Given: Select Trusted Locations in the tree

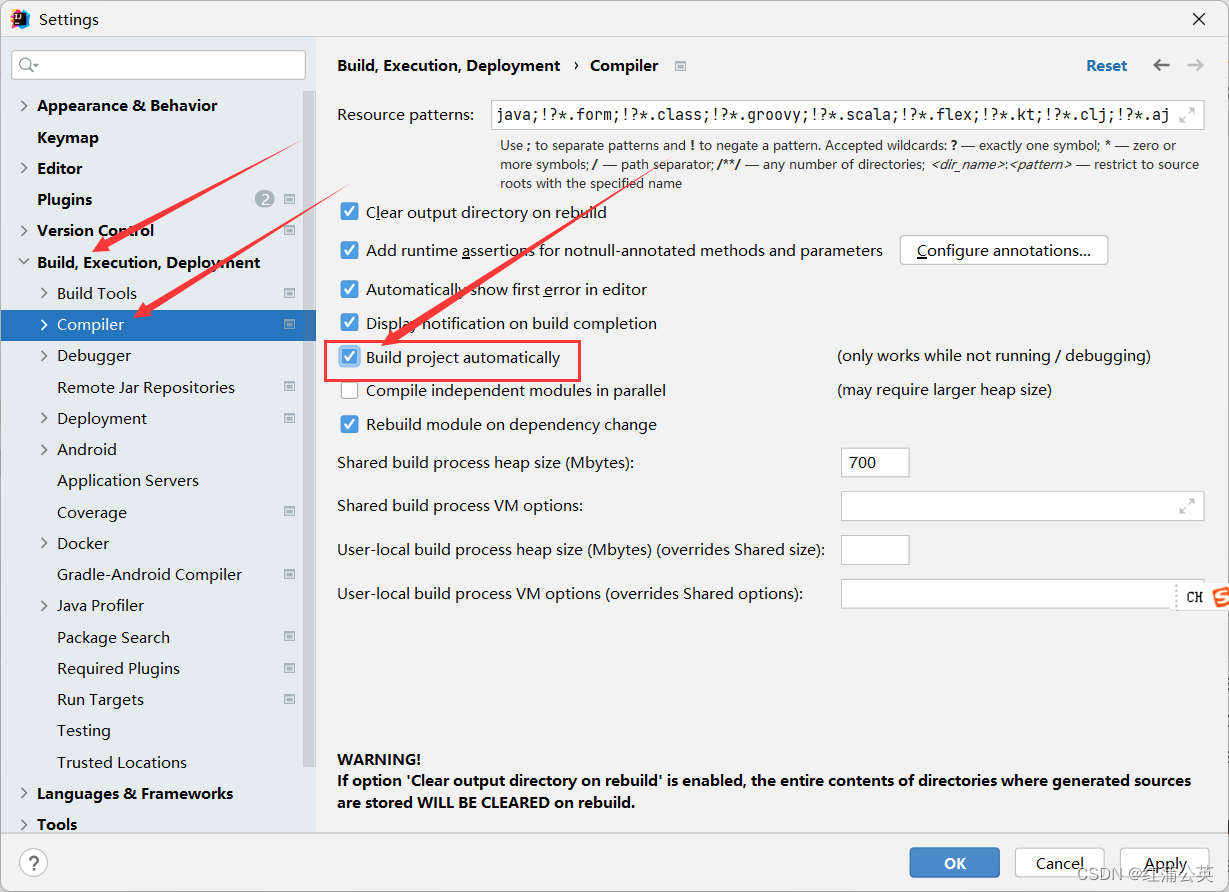Looking at the screenshot, I should (122, 762).
